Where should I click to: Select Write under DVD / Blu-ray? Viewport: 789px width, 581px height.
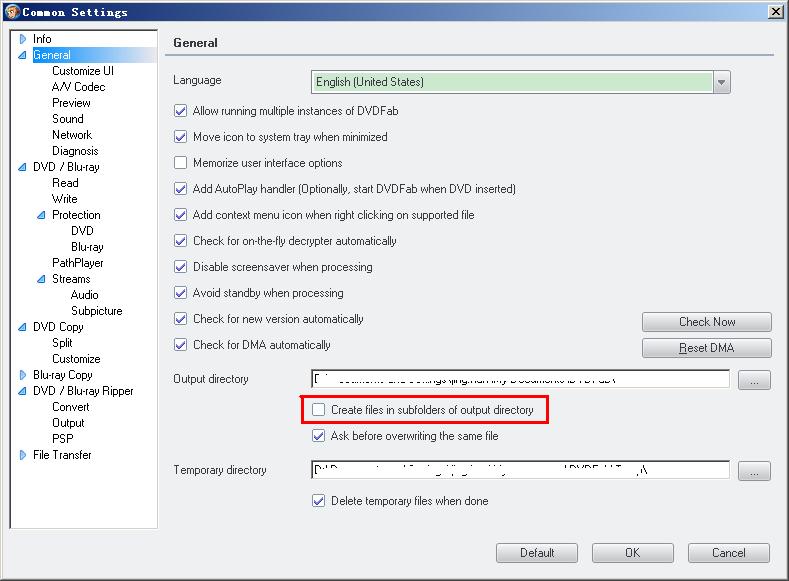65,199
